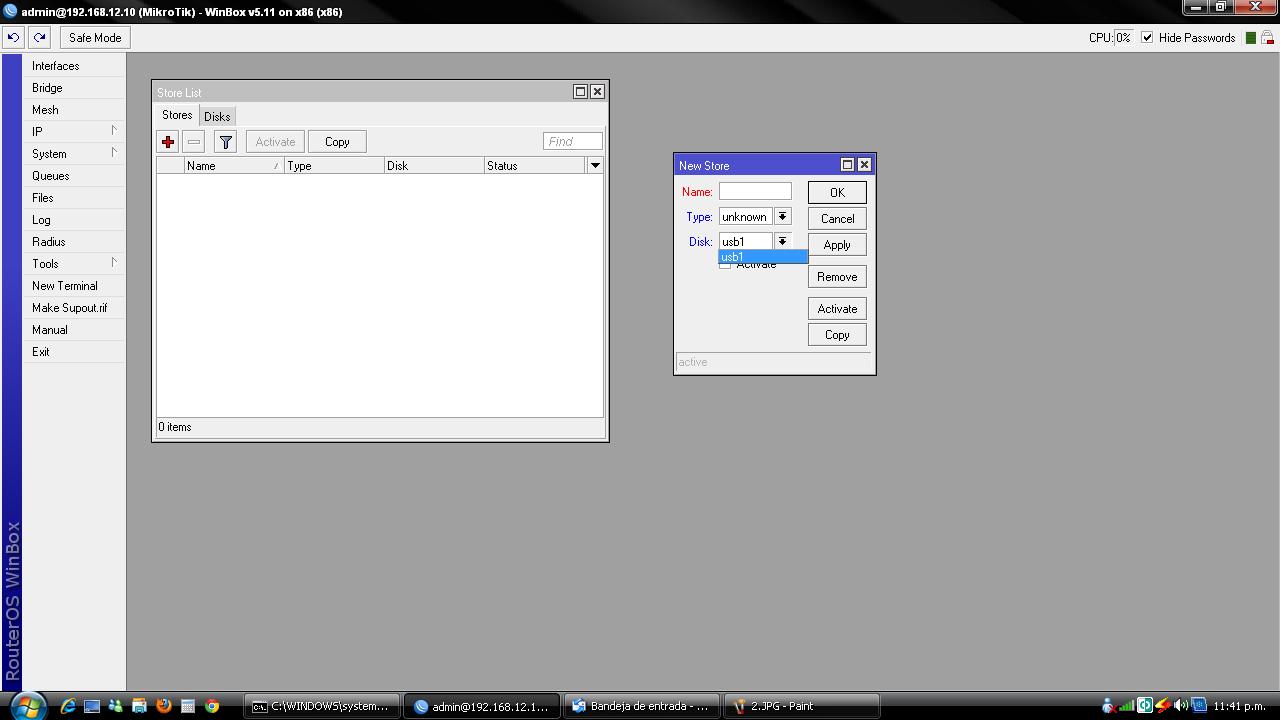Launch Internet Explorer from the quick launch
This screenshot has width=1280, height=720.
pyautogui.click(x=68, y=706)
